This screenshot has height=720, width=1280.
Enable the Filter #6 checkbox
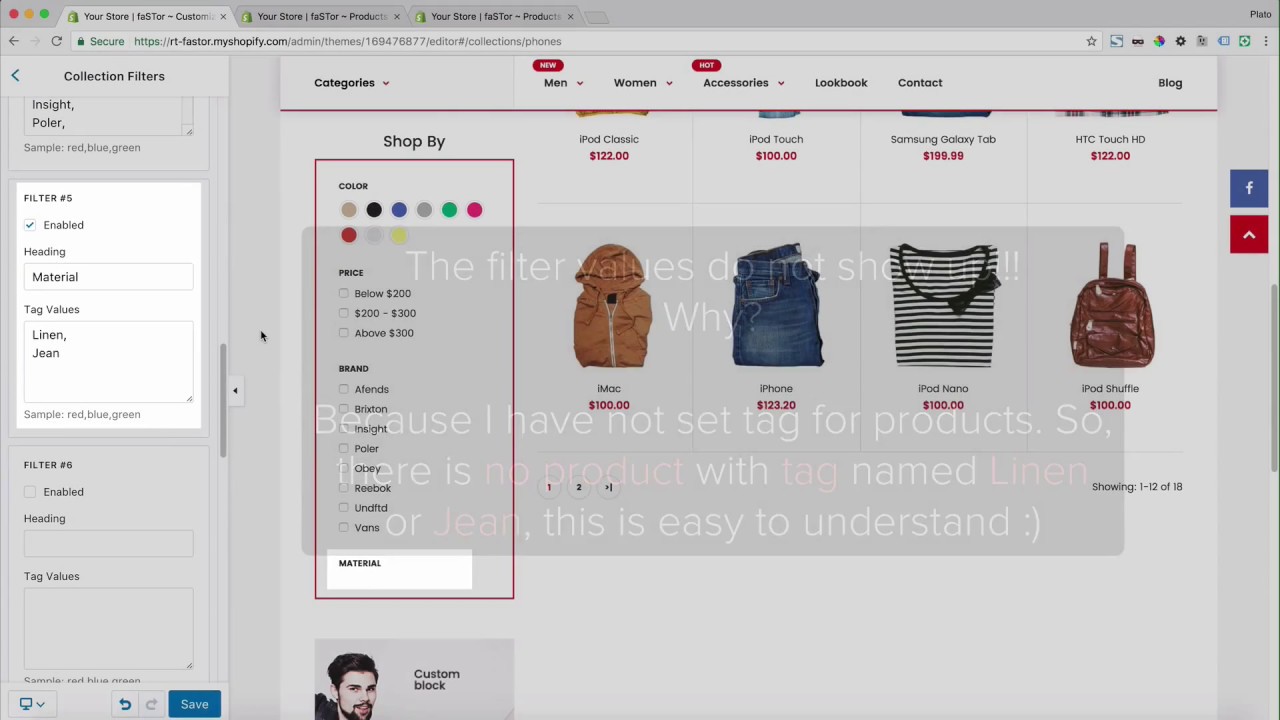pos(30,492)
